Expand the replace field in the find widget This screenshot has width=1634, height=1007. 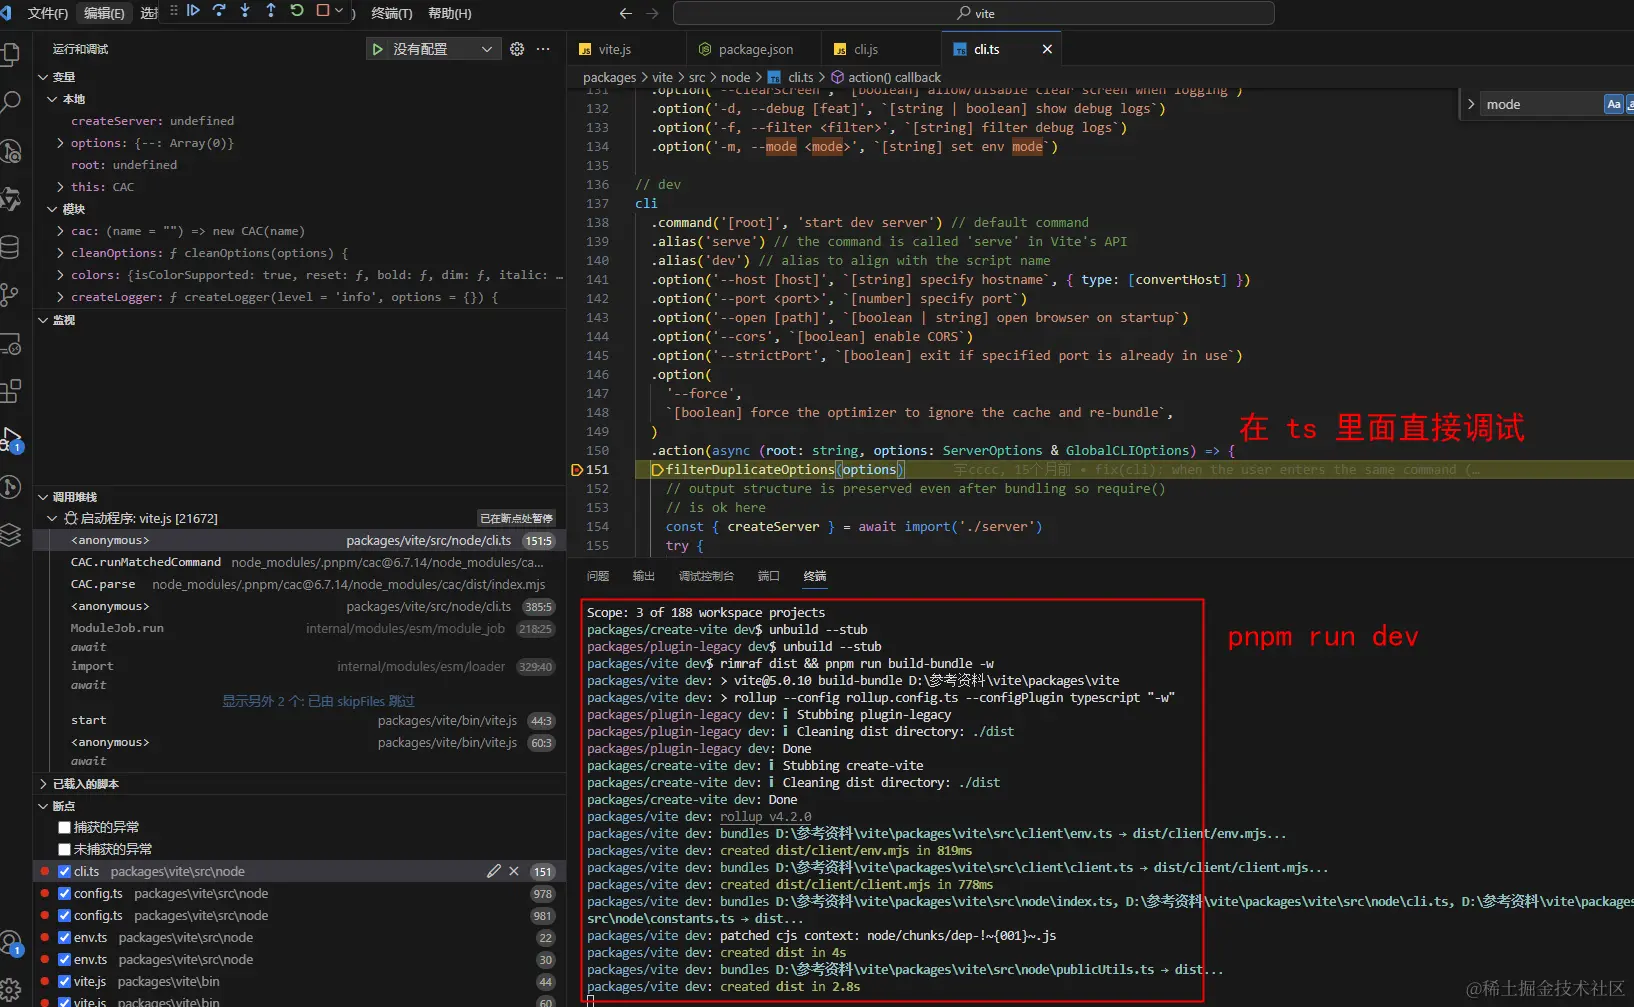point(1471,104)
